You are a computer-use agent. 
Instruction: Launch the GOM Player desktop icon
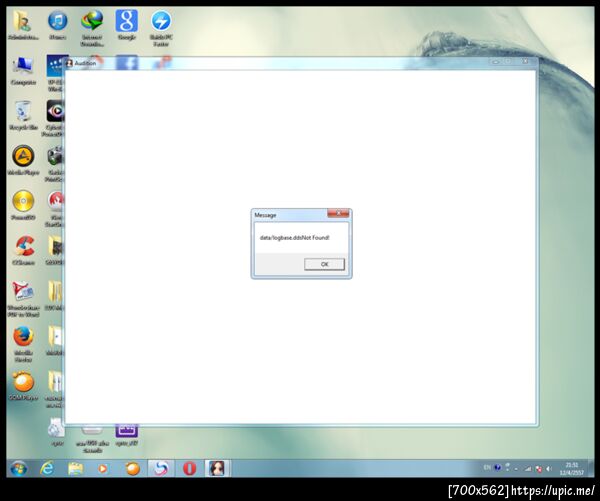pyautogui.click(x=23, y=386)
